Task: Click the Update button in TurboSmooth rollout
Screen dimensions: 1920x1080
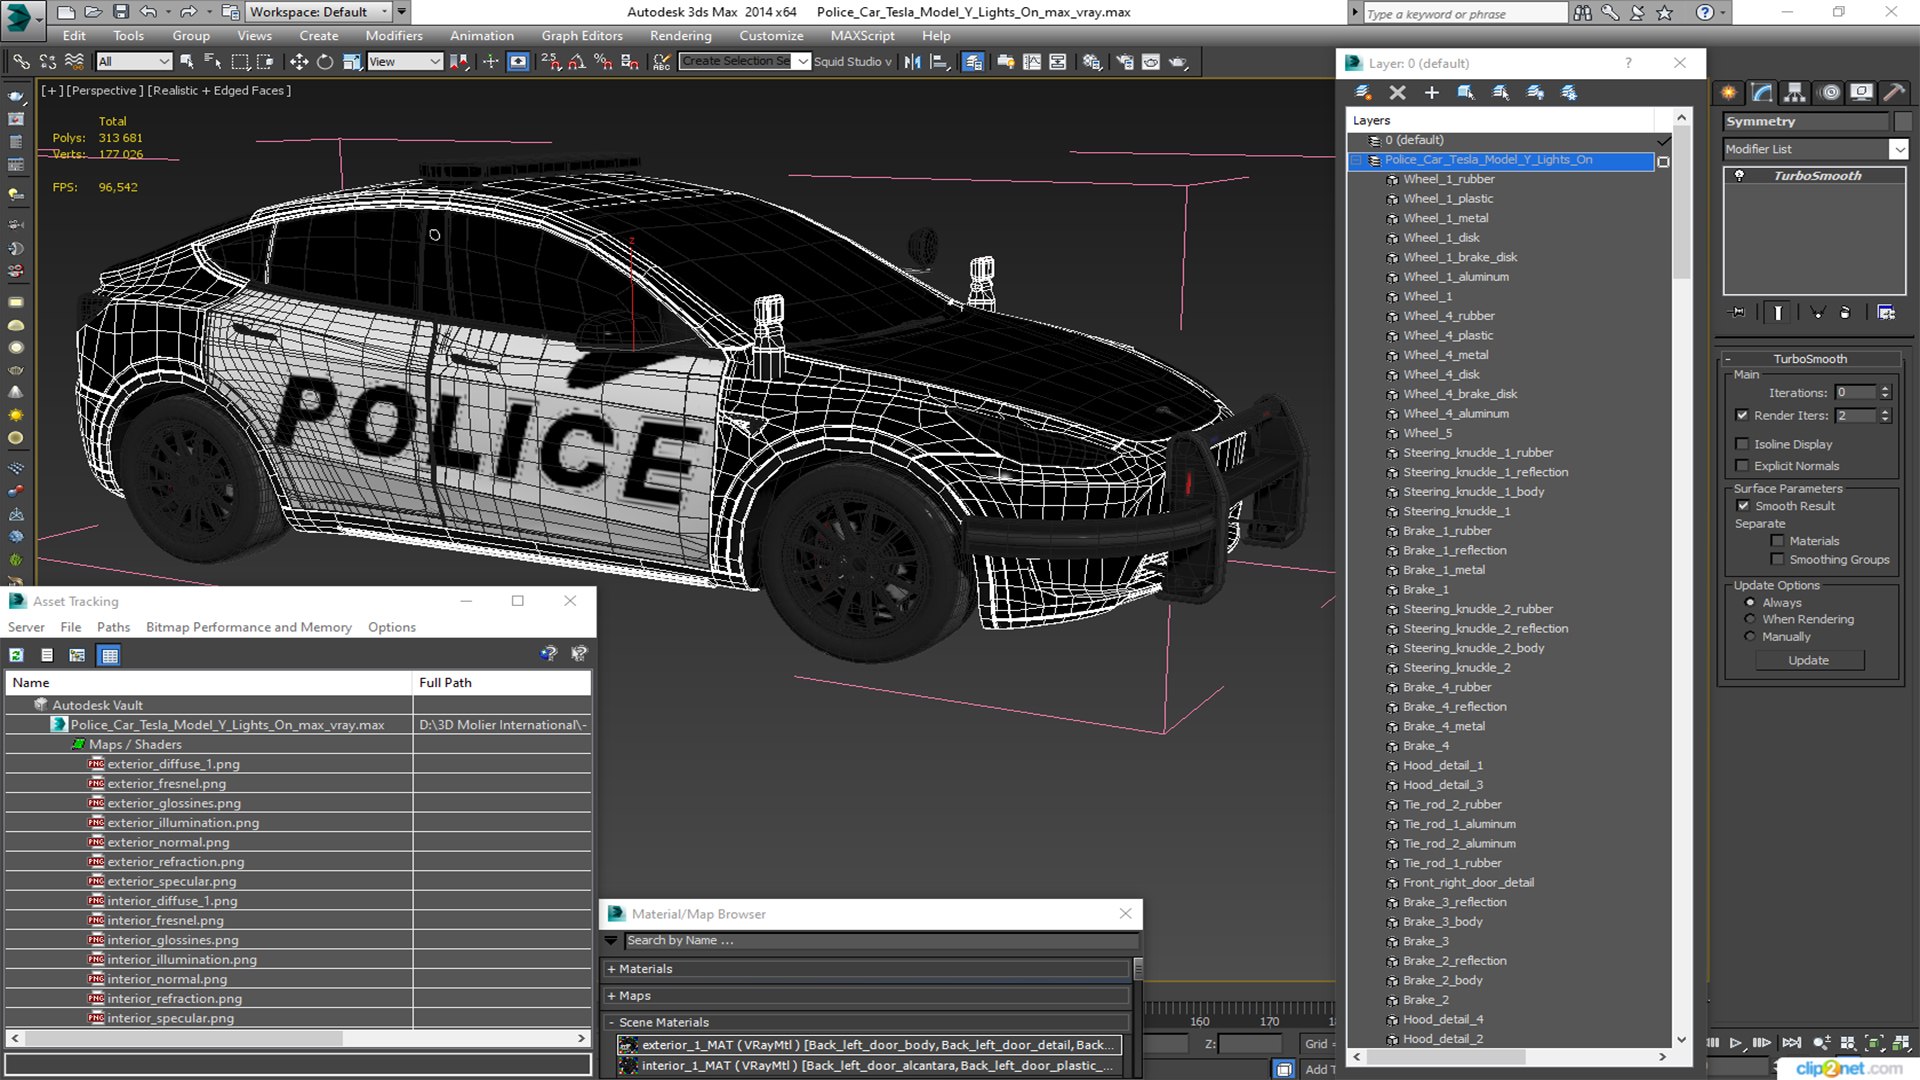Action: (x=1808, y=660)
